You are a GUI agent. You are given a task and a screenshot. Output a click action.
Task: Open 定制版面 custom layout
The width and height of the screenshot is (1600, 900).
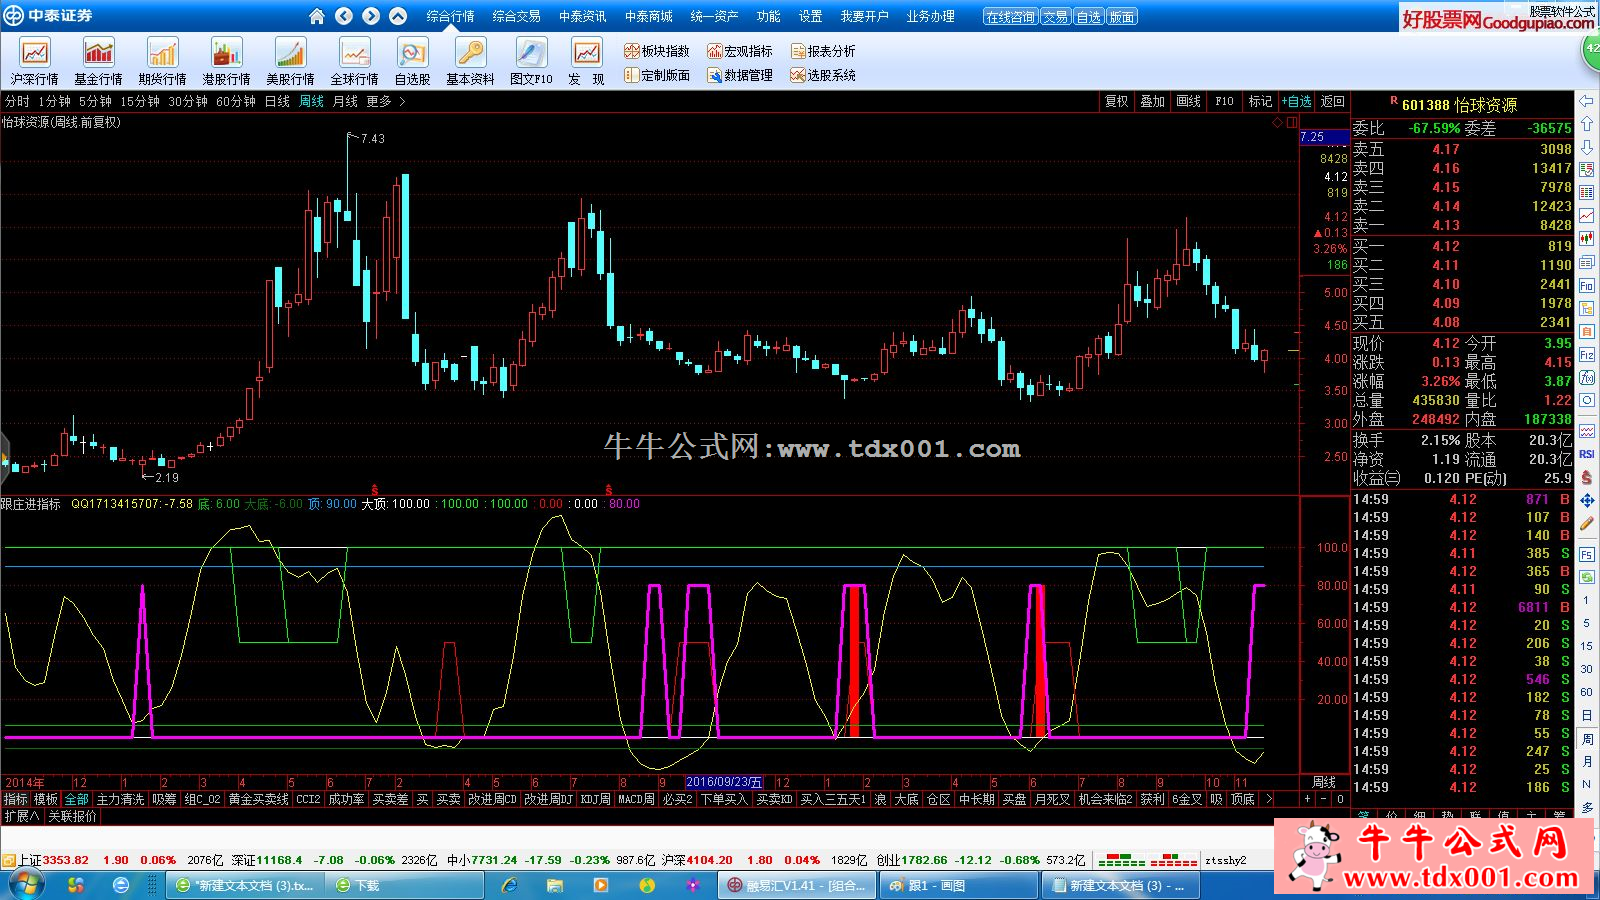coord(657,75)
